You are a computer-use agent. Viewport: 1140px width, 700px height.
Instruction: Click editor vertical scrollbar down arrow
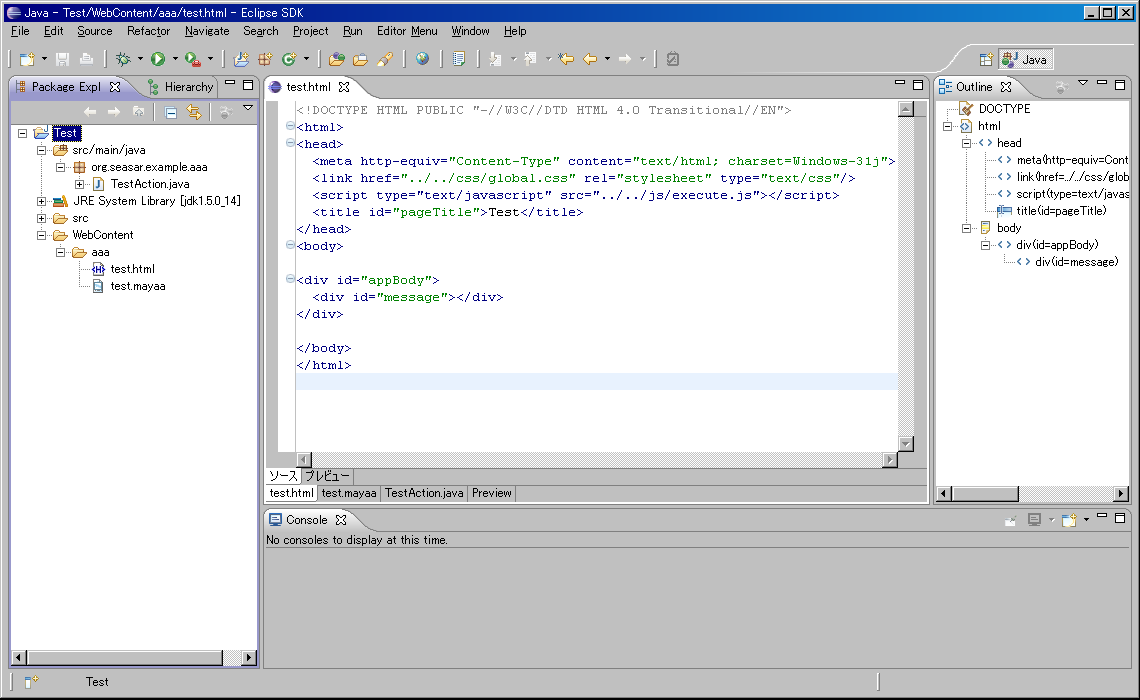coord(906,443)
